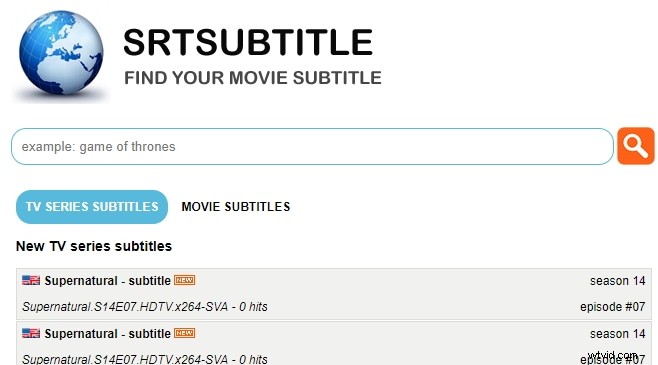This screenshot has width=658, height=365.
Task: Click the NEW badge on the first Supernatural entry
Action: tap(185, 280)
